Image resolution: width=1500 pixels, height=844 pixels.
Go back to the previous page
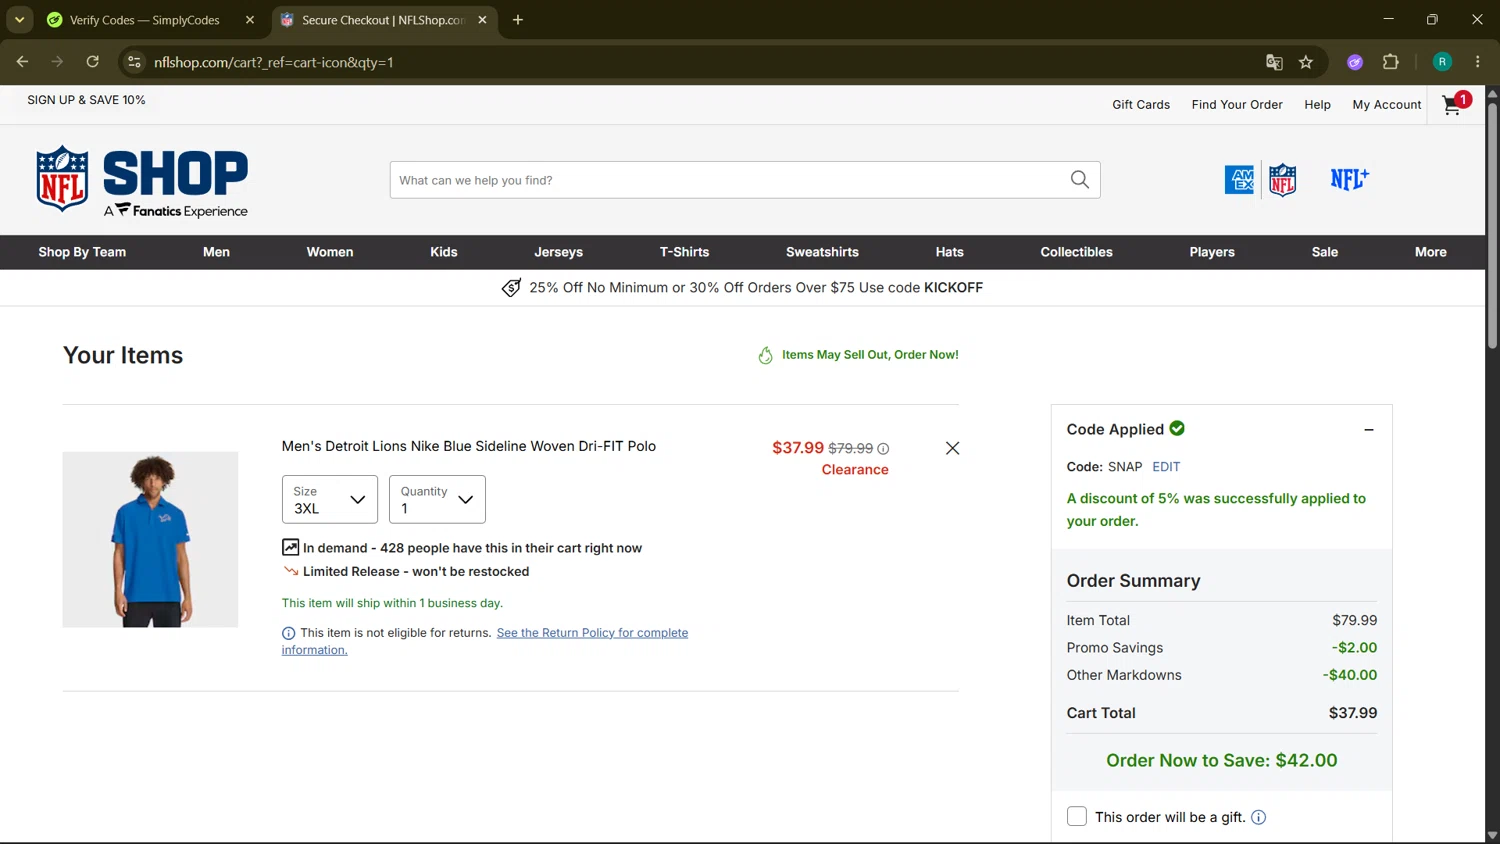(22, 62)
